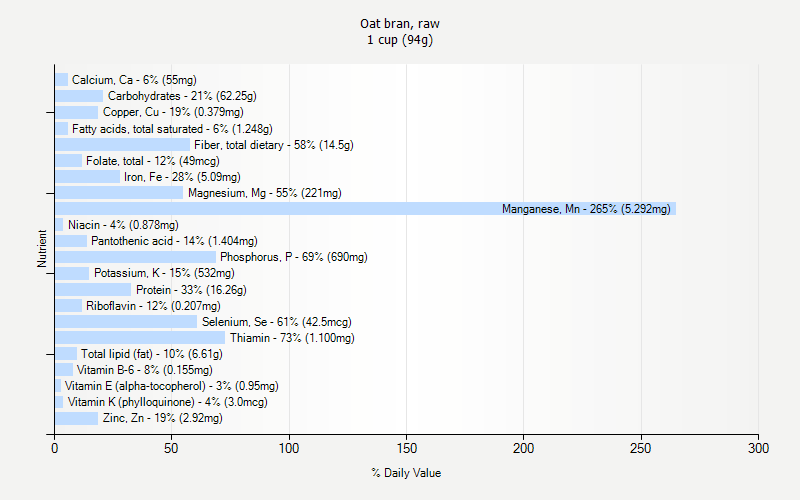Click the Phosphorus bar in the chart
The image size is (800, 500).
click(x=135, y=257)
